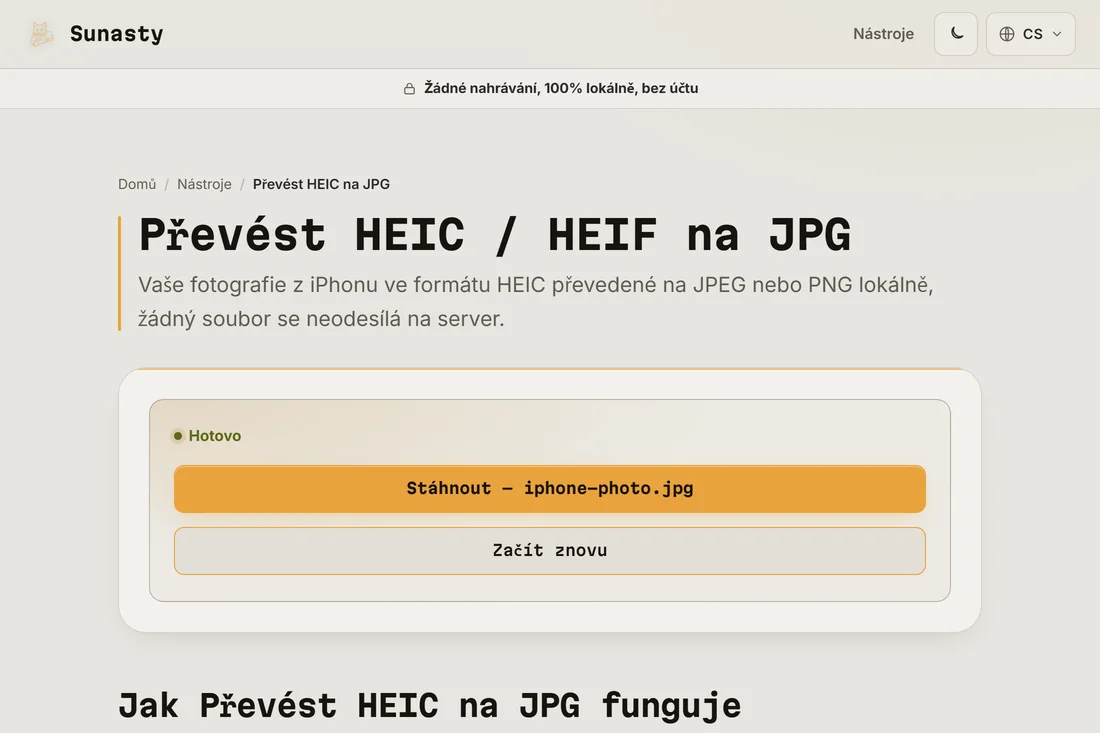The image size is (1100, 733).
Task: Click the 'Převést HEIC na JPG' breadcrumb
Action: (321, 184)
